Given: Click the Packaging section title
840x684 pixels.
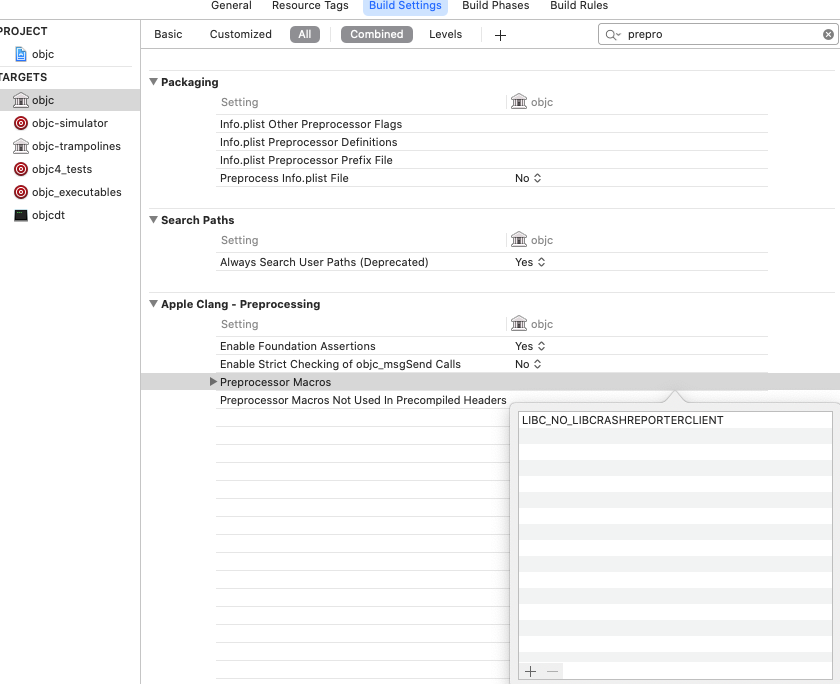Looking at the screenshot, I should click(x=190, y=82).
